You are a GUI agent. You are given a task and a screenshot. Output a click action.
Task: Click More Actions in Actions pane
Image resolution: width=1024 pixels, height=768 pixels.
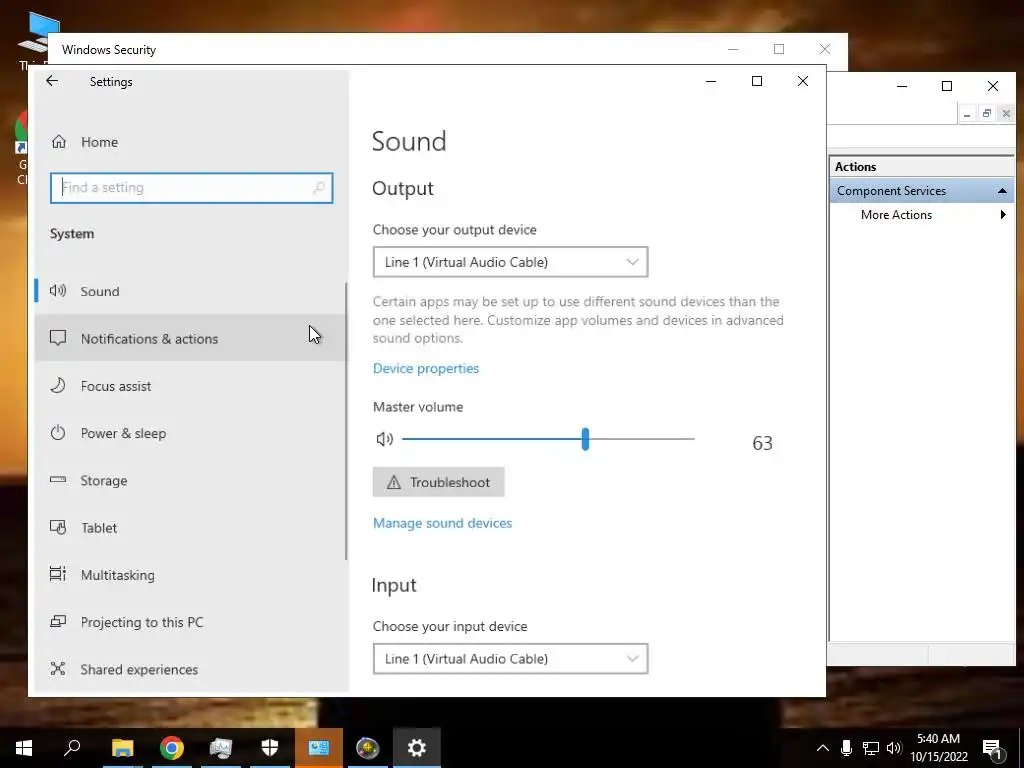(896, 215)
